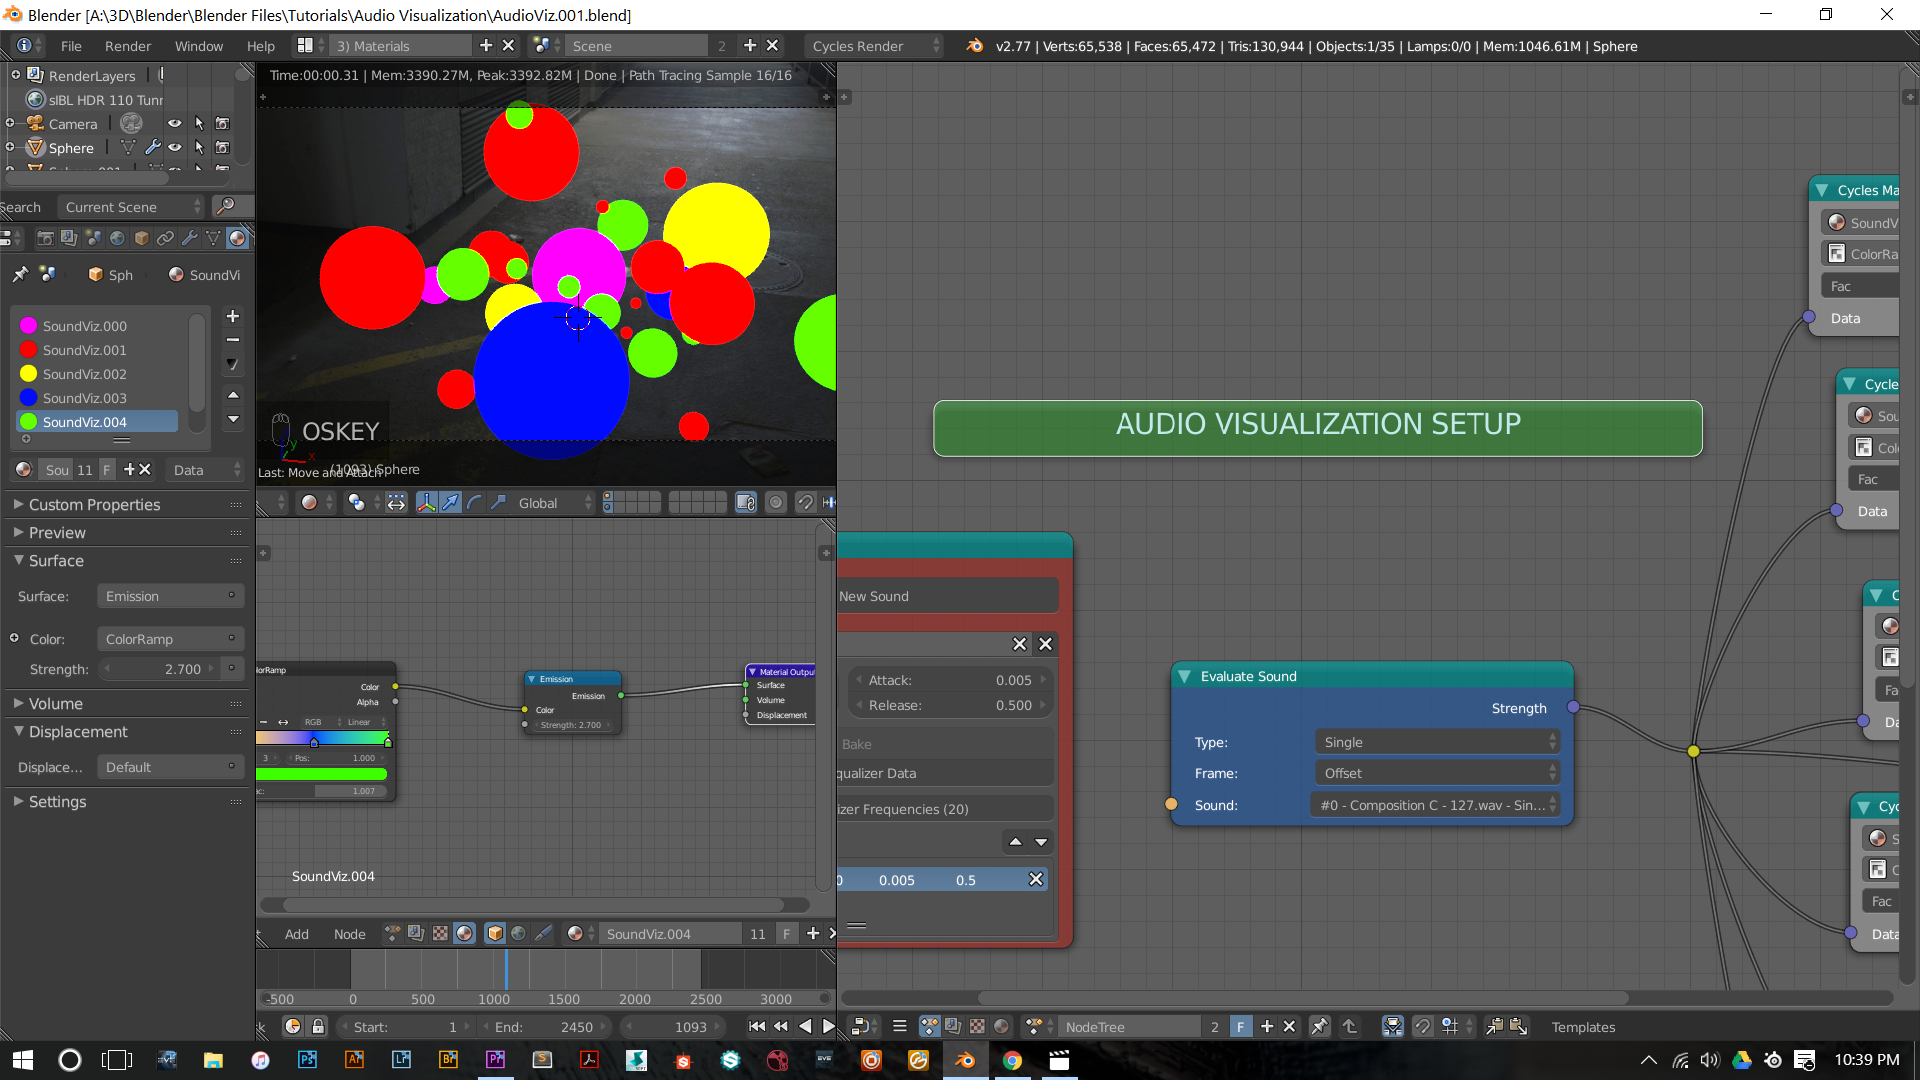Click the go to parent node tree arrow
The width and height of the screenshot is (1920, 1080).
pyautogui.click(x=1349, y=1027)
